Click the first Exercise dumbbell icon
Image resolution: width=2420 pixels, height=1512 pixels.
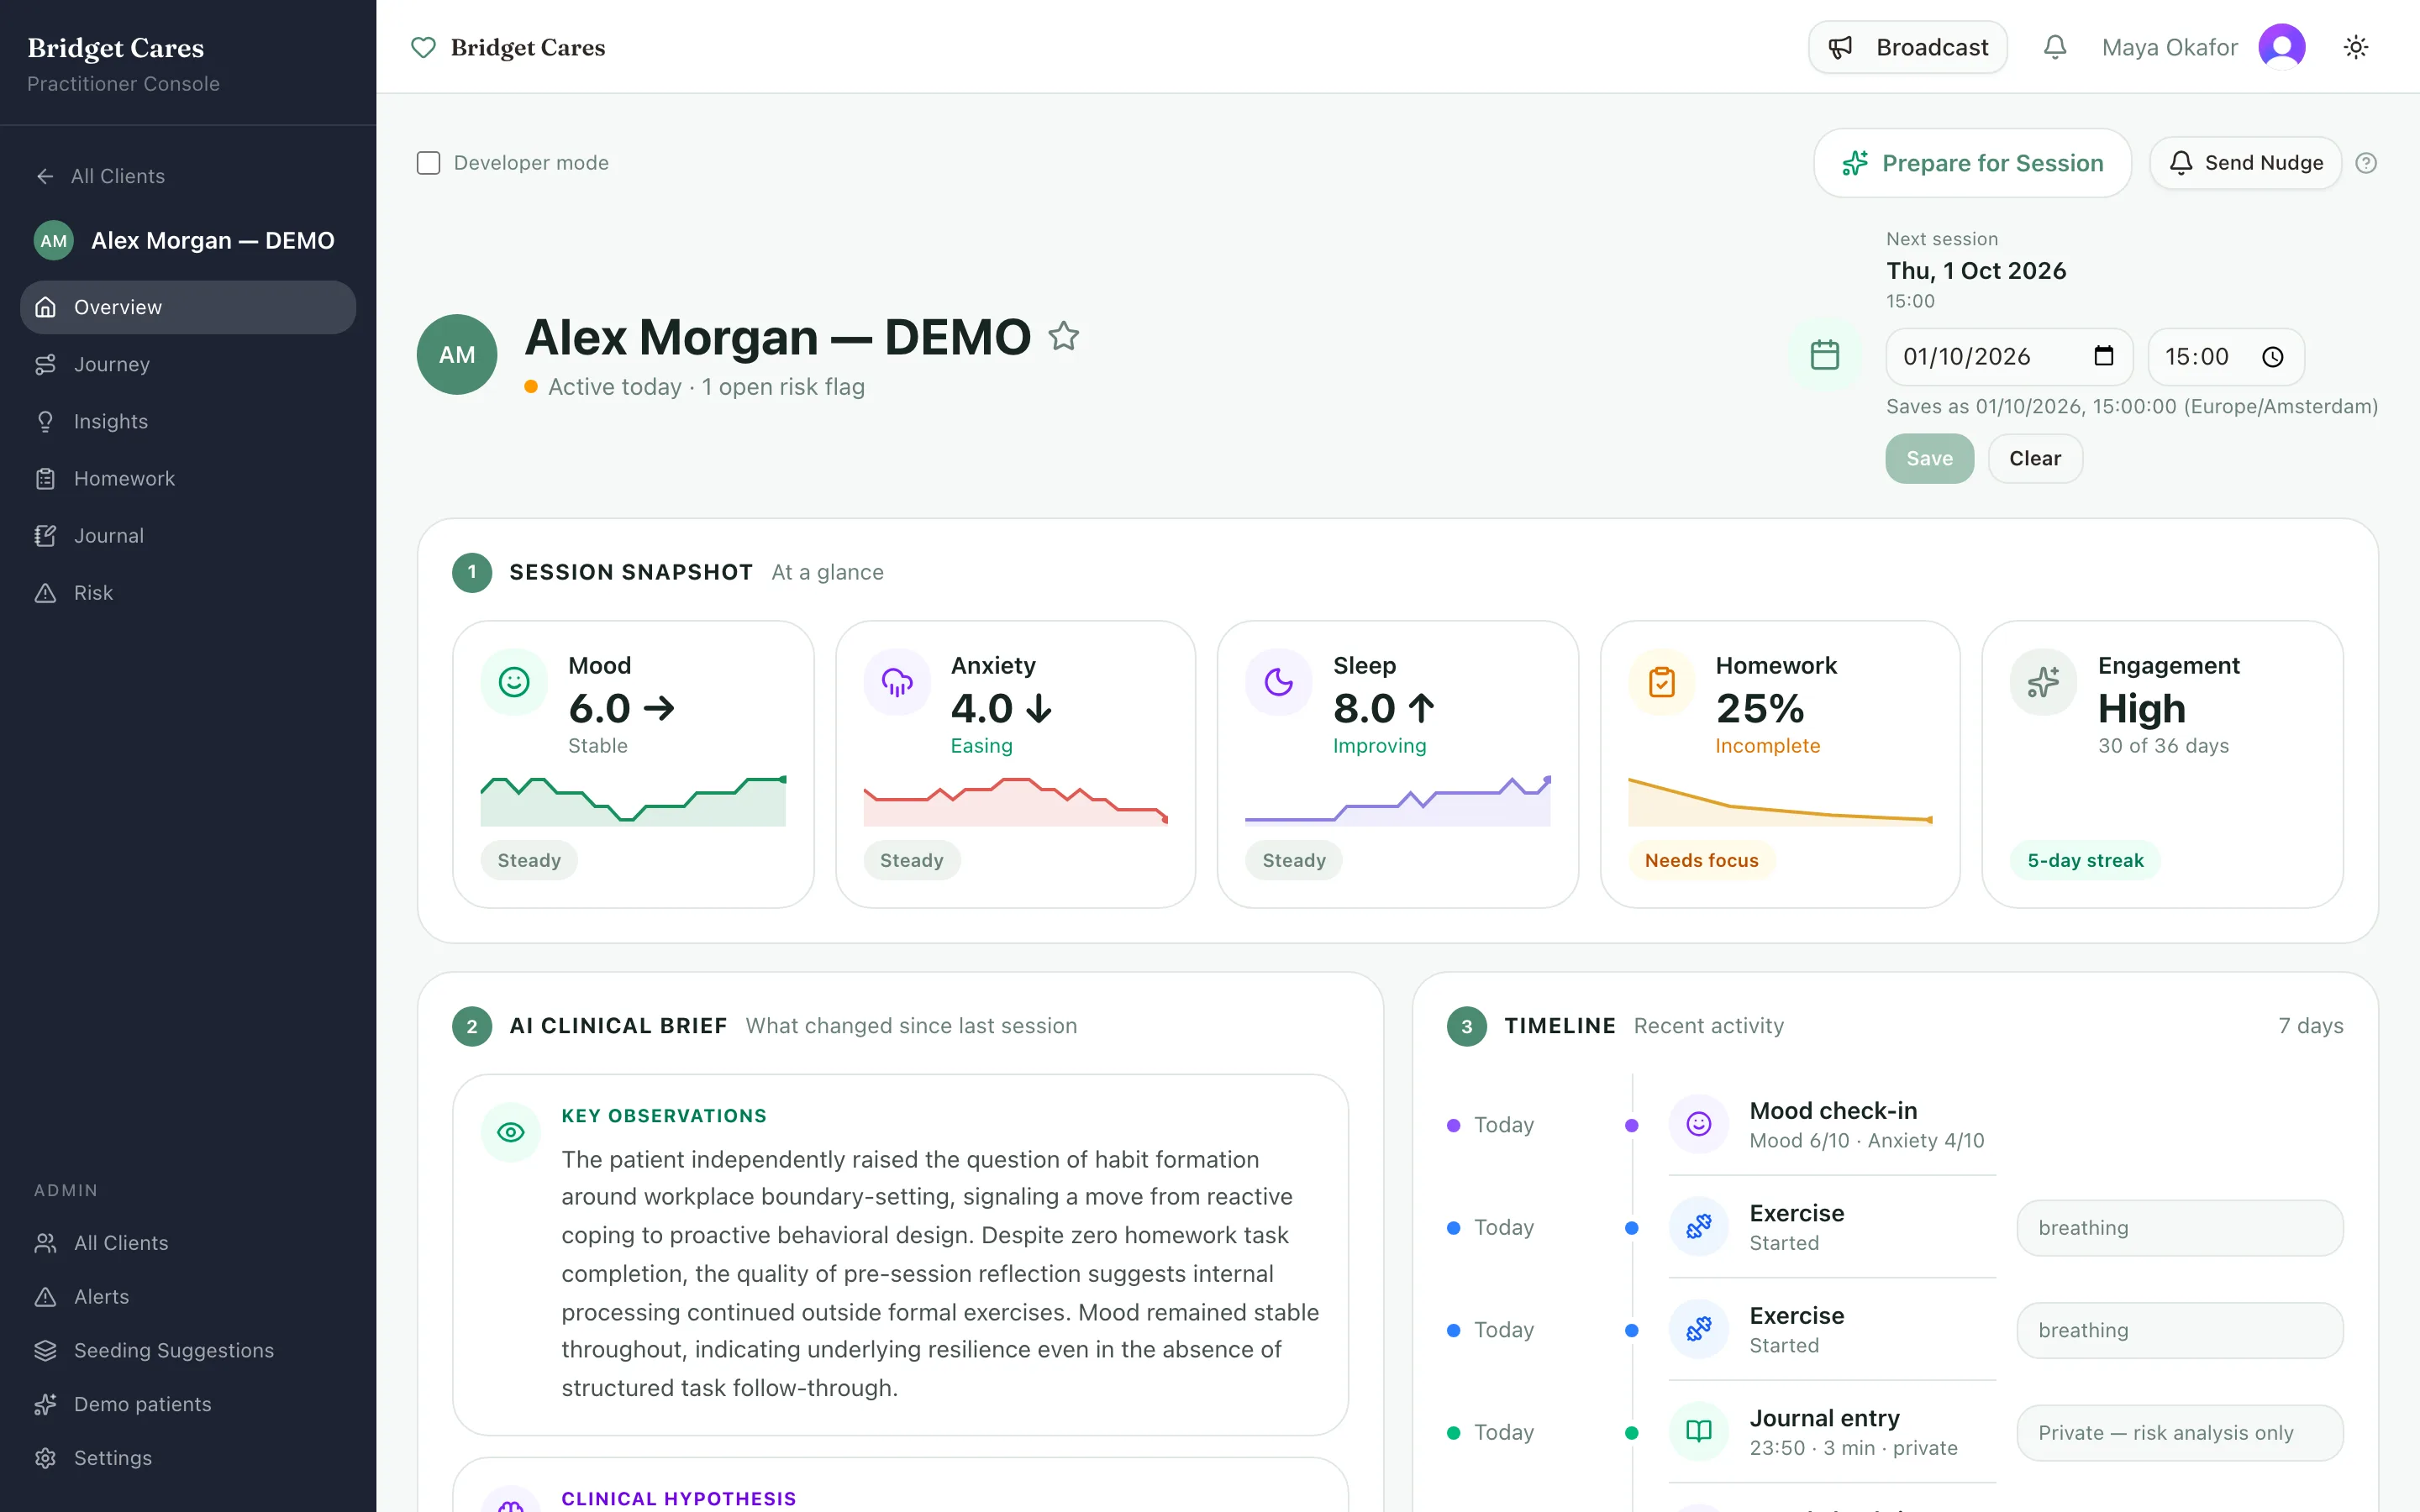click(1699, 1226)
